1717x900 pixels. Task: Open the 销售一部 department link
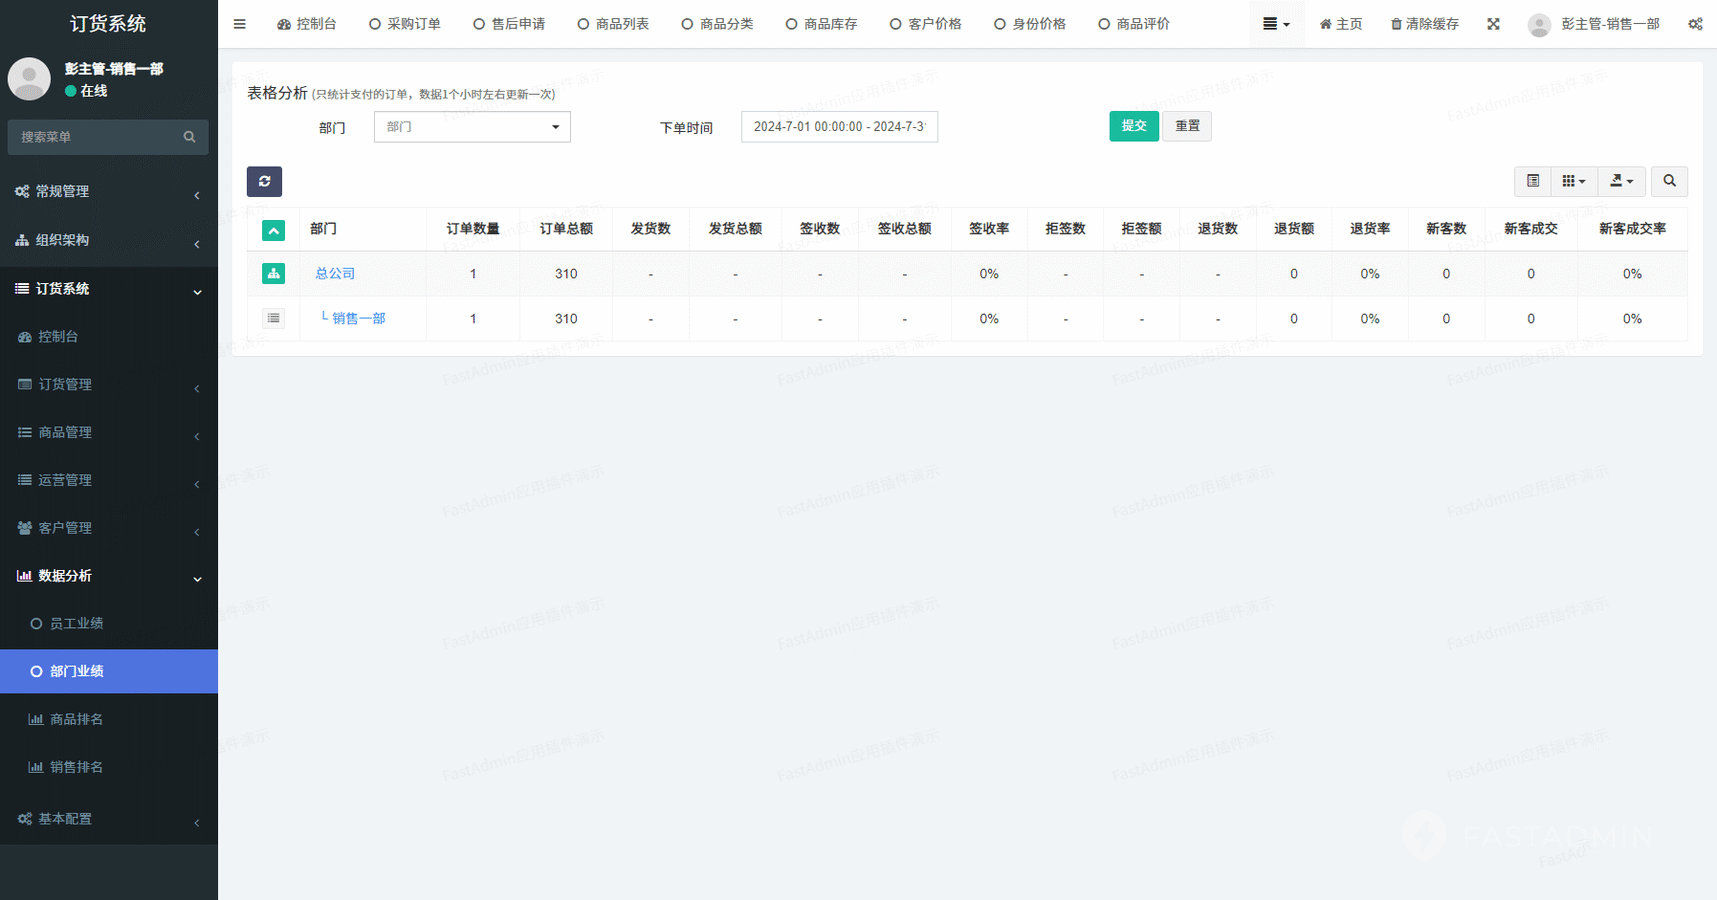(358, 318)
